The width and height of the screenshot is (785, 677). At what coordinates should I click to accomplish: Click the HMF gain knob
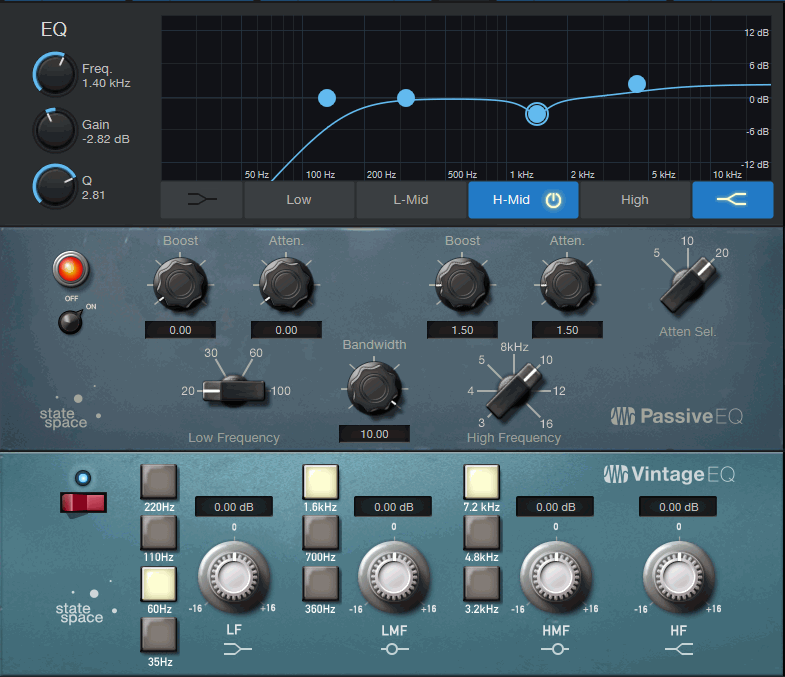556,577
